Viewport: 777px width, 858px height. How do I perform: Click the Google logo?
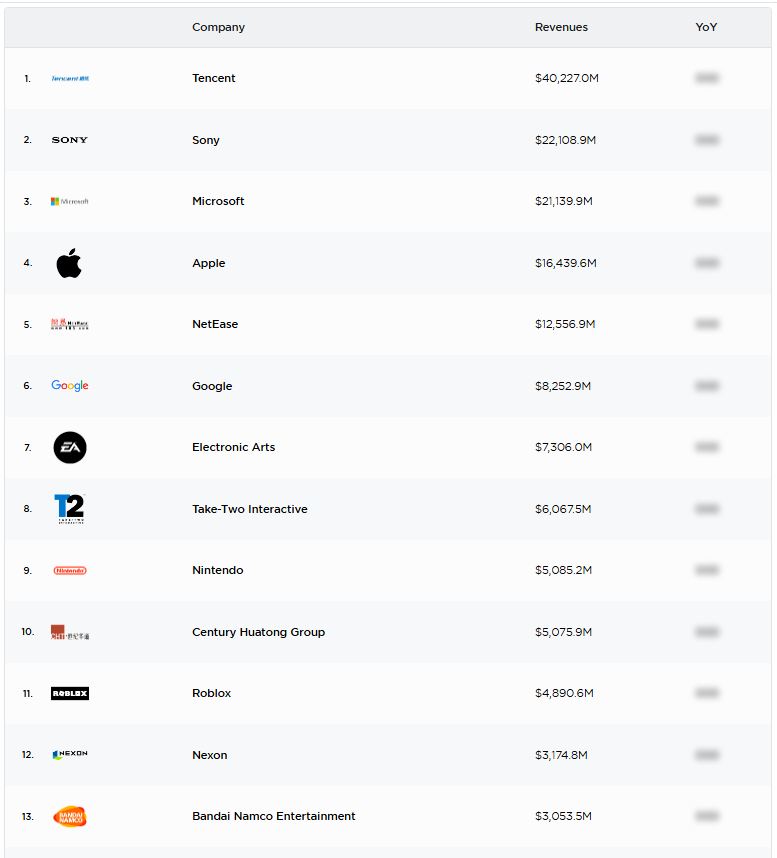[69, 386]
